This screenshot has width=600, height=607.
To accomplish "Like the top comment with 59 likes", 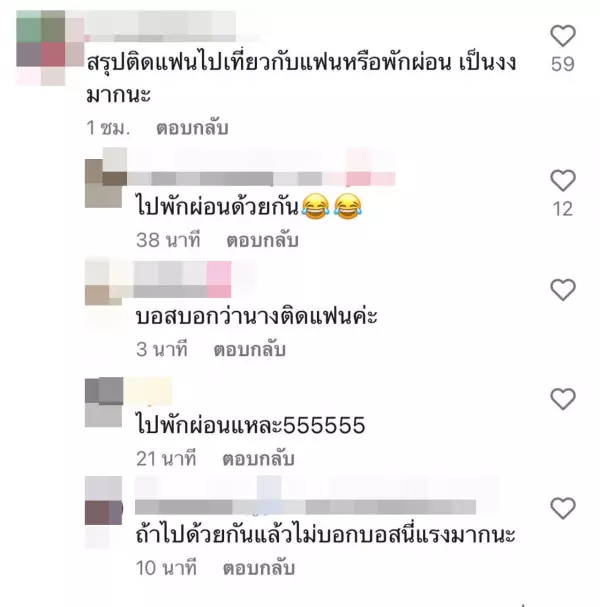I will (x=562, y=36).
